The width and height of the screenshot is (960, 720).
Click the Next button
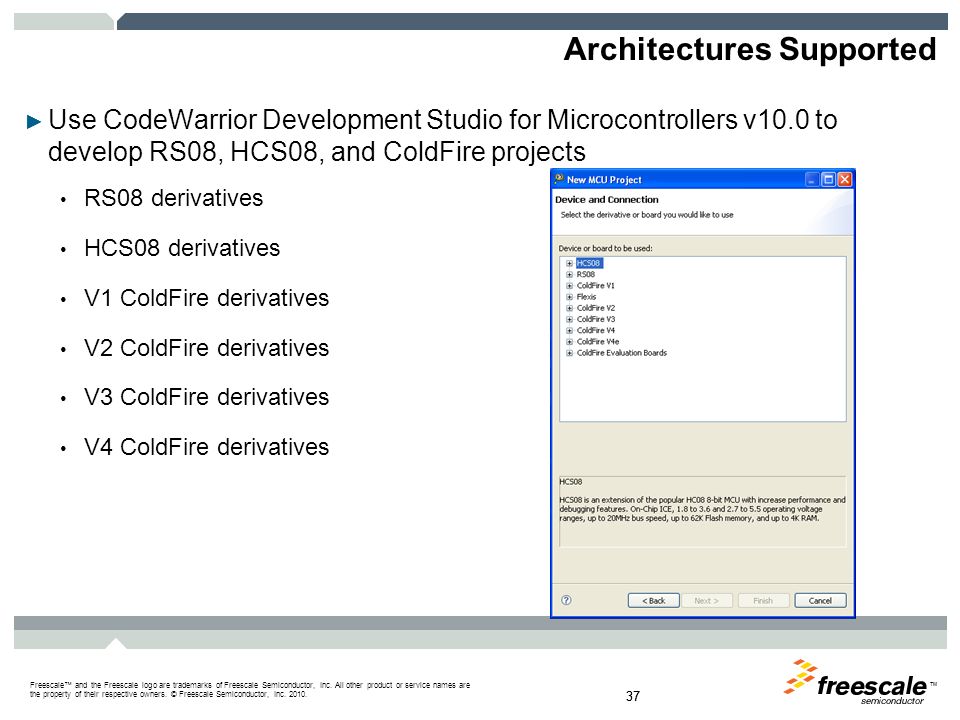[x=707, y=601]
